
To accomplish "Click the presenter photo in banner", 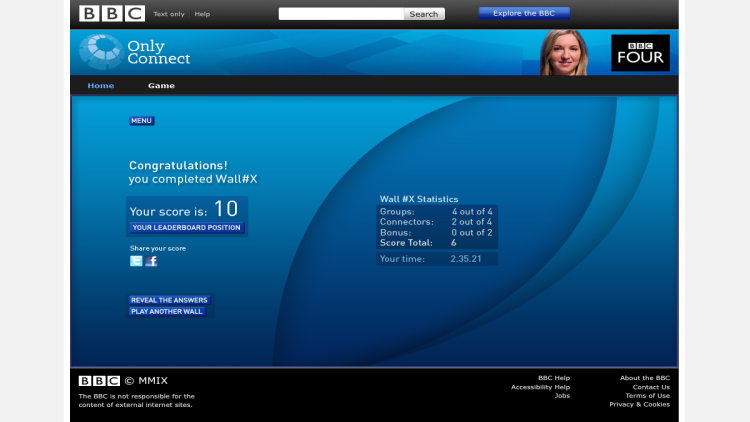I will pyautogui.click(x=564, y=53).
